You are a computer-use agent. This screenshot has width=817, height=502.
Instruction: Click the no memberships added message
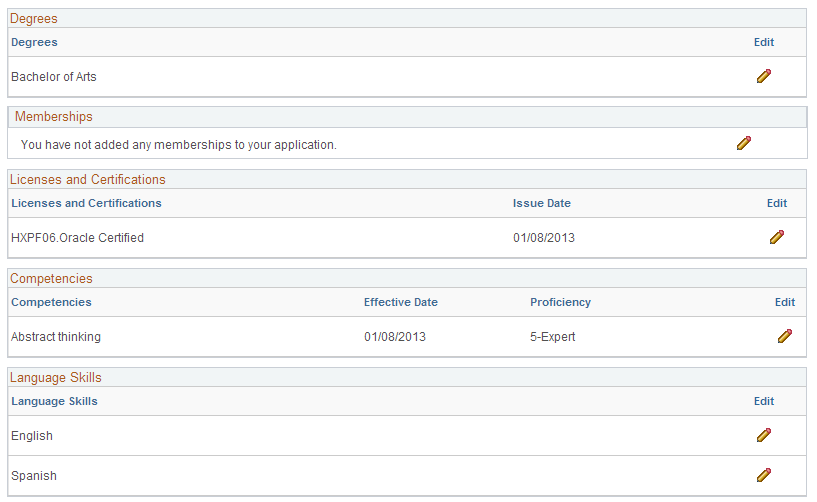[179, 145]
